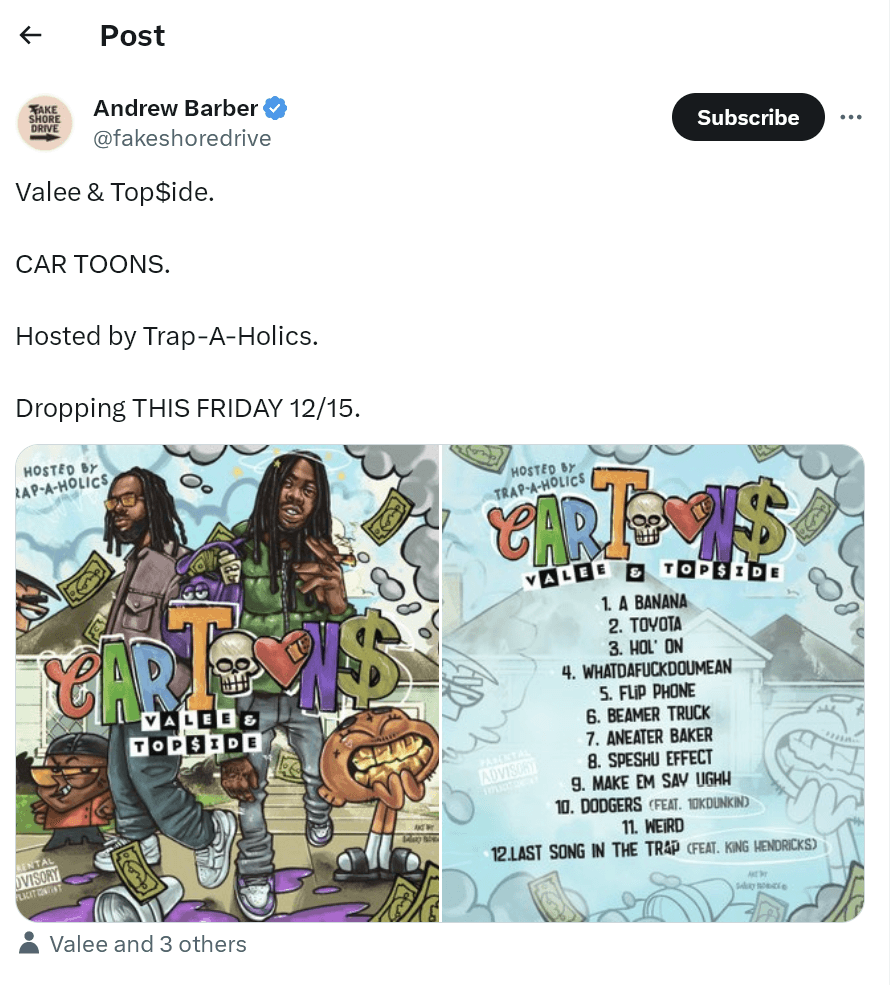Open the three-dot more options menu
892x985 pixels.
(851, 117)
